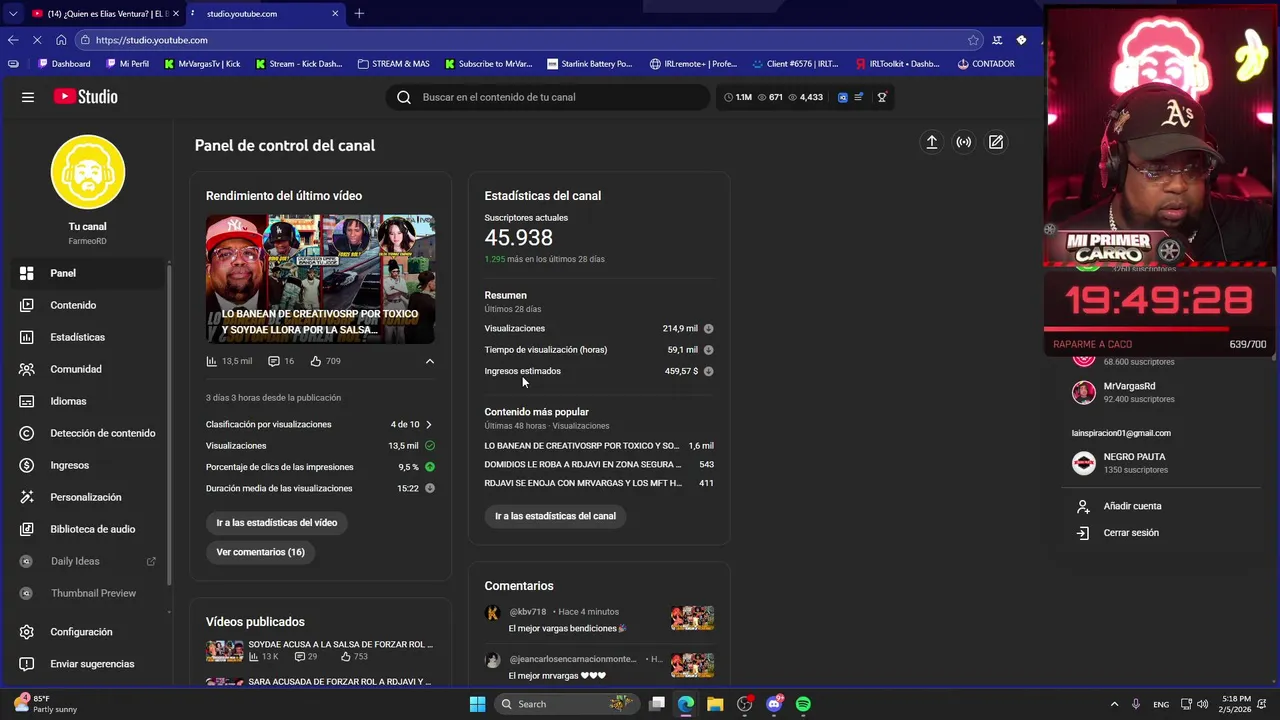Click green check next to 13,5 mil views
The image size is (1280, 720).
(430, 446)
